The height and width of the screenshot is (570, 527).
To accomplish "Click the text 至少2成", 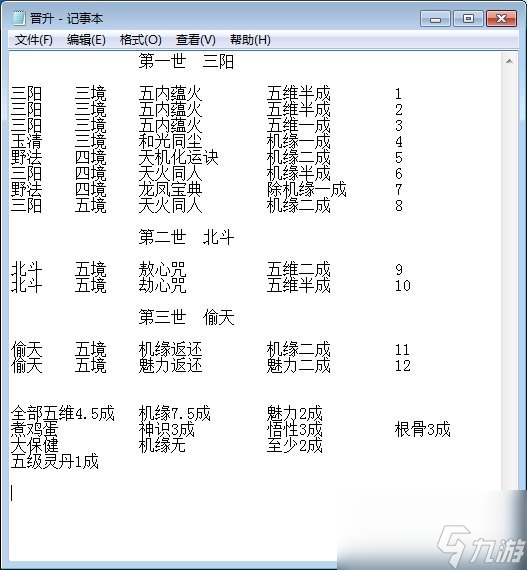I will pyautogui.click(x=294, y=445).
